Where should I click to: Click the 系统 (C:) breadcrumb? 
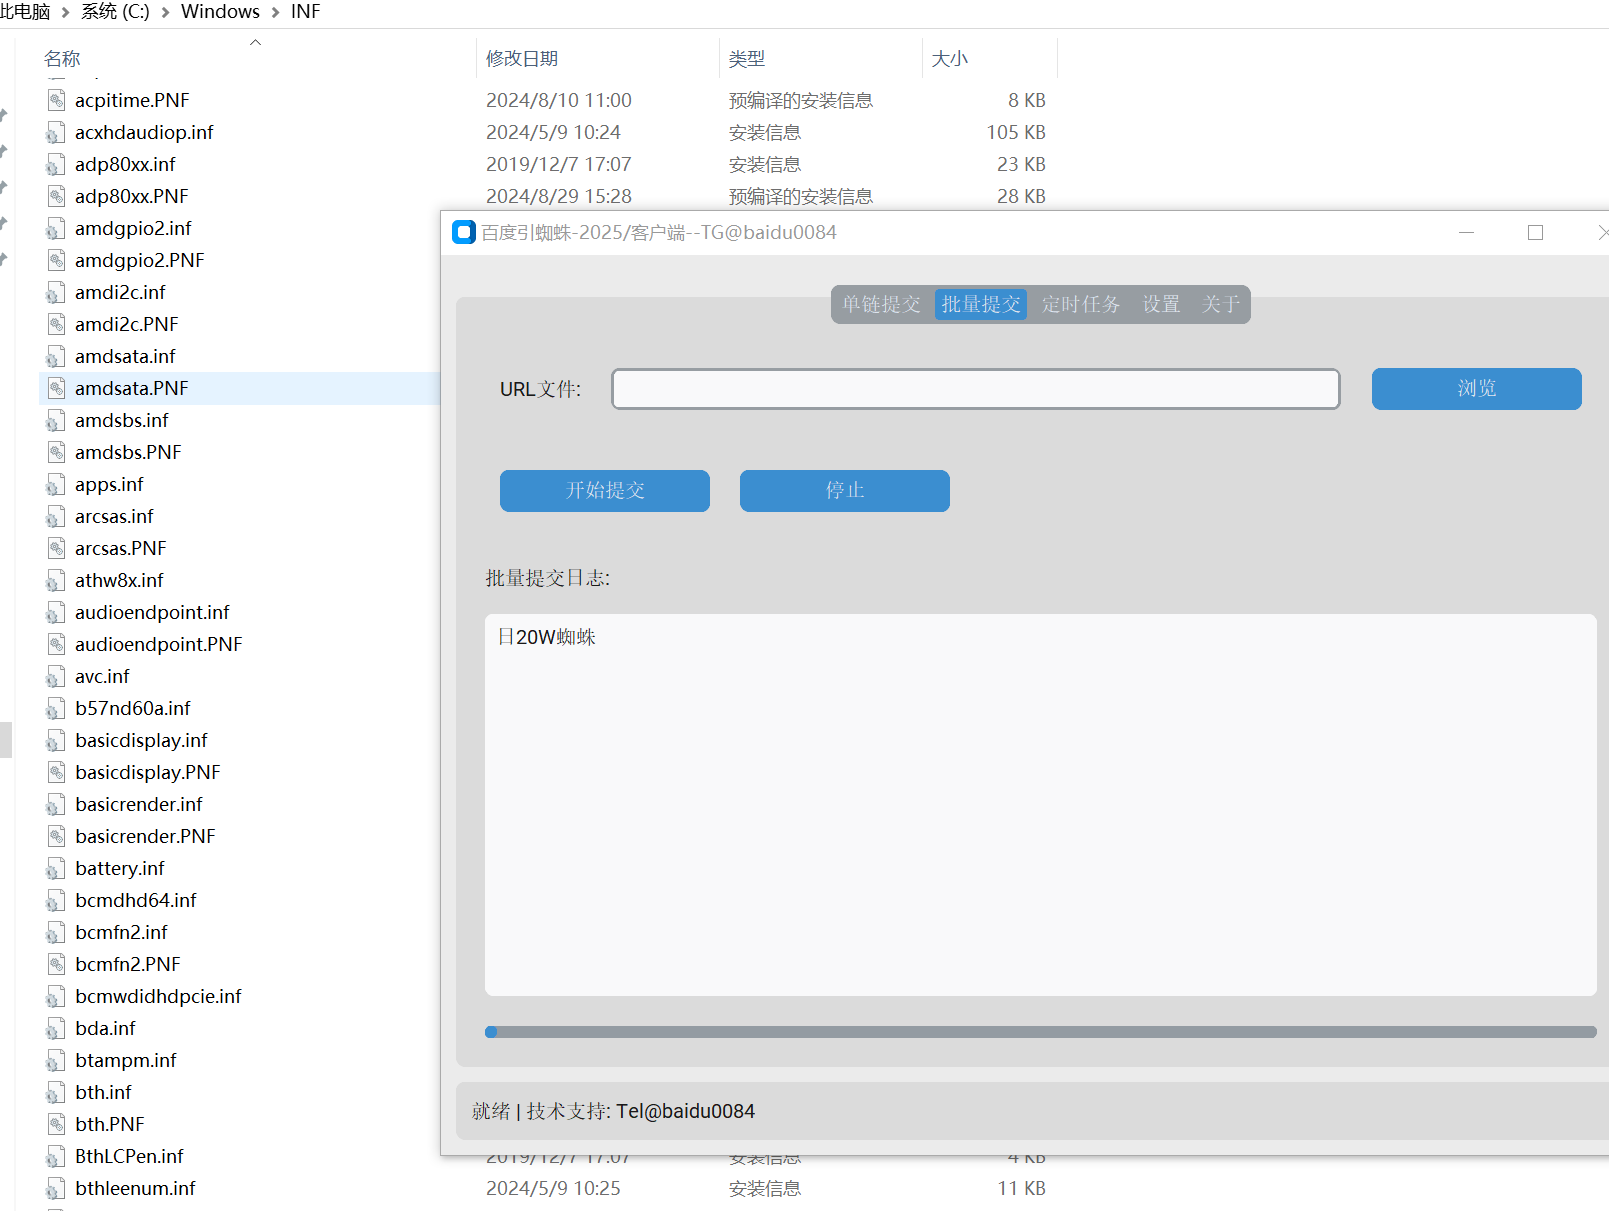[x=115, y=12]
